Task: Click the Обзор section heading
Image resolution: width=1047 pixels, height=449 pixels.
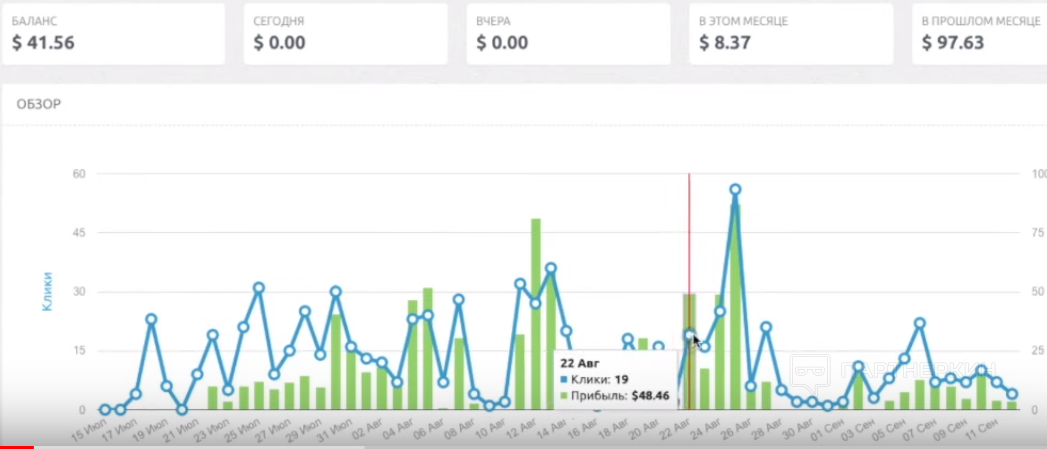Action: (x=34, y=104)
